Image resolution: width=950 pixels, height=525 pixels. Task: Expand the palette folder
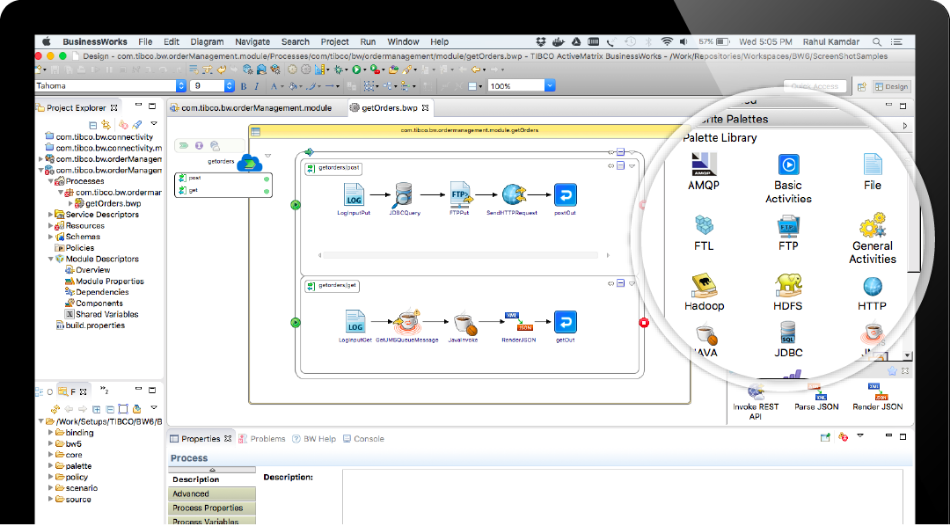51,466
